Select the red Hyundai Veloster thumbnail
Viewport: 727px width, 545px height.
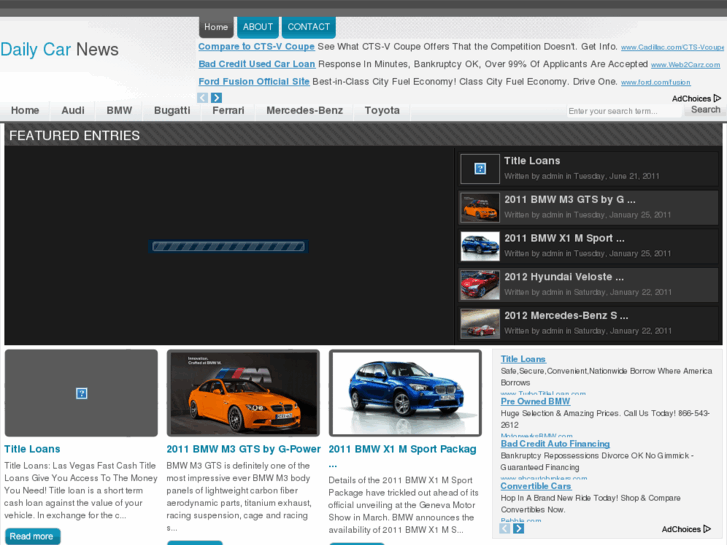click(479, 285)
